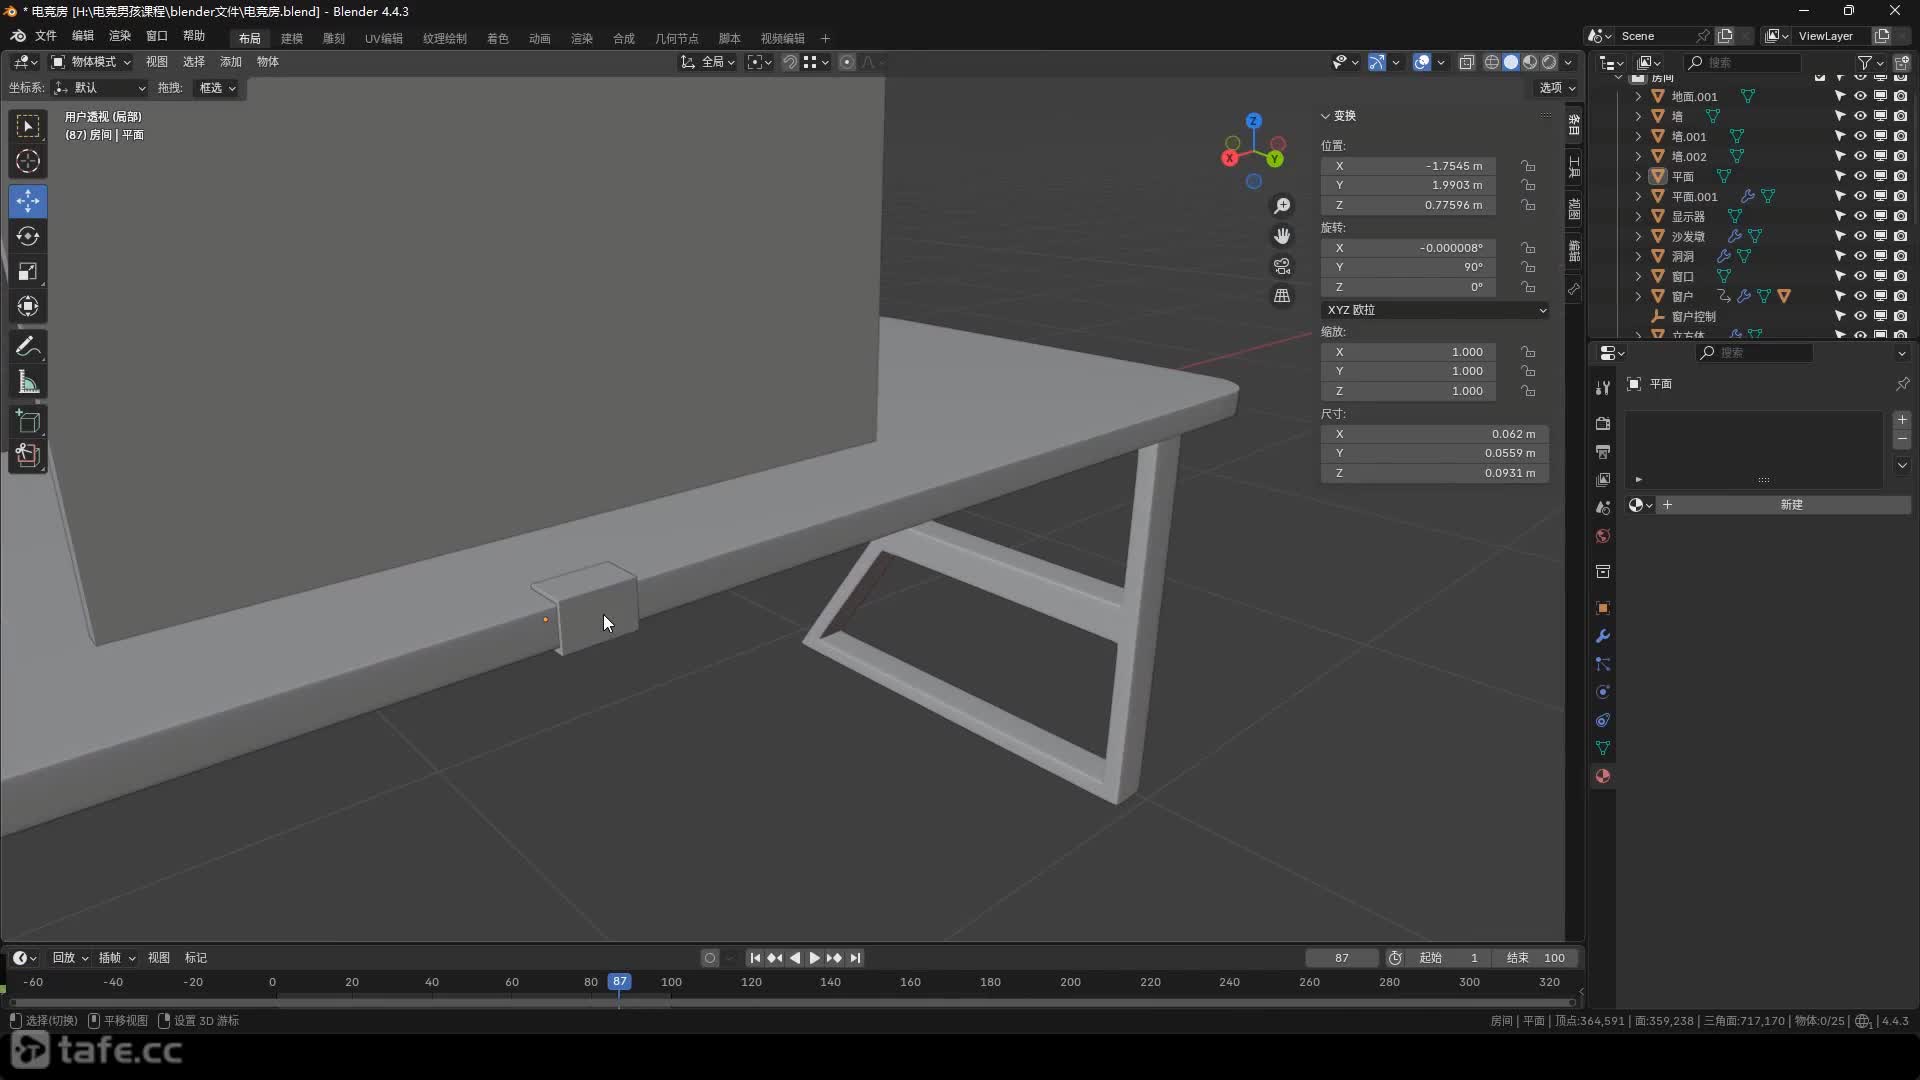Image resolution: width=1920 pixels, height=1080 pixels.
Task: Open the 添加 menu in viewport header
Action: [231, 62]
